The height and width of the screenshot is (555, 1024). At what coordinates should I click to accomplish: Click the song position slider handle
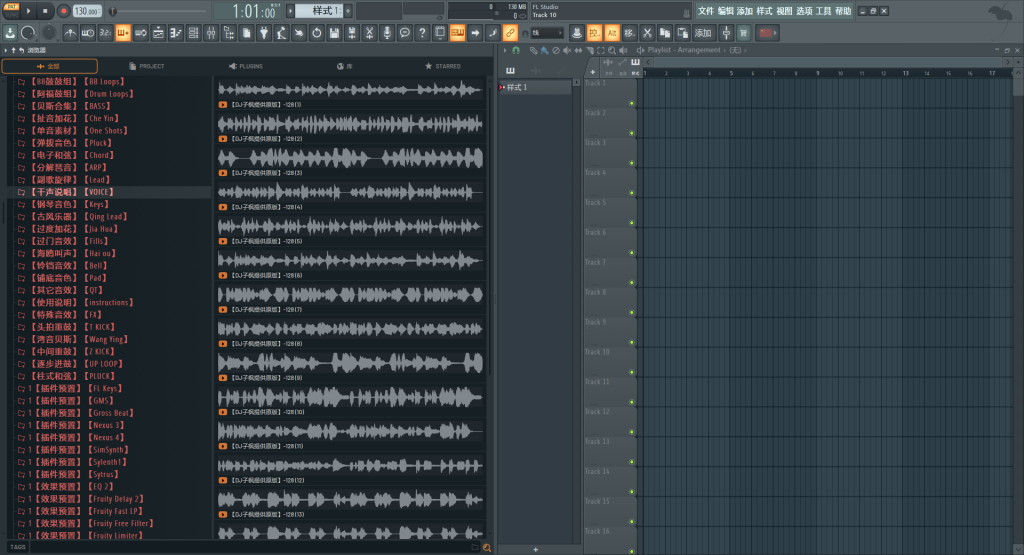pos(112,11)
